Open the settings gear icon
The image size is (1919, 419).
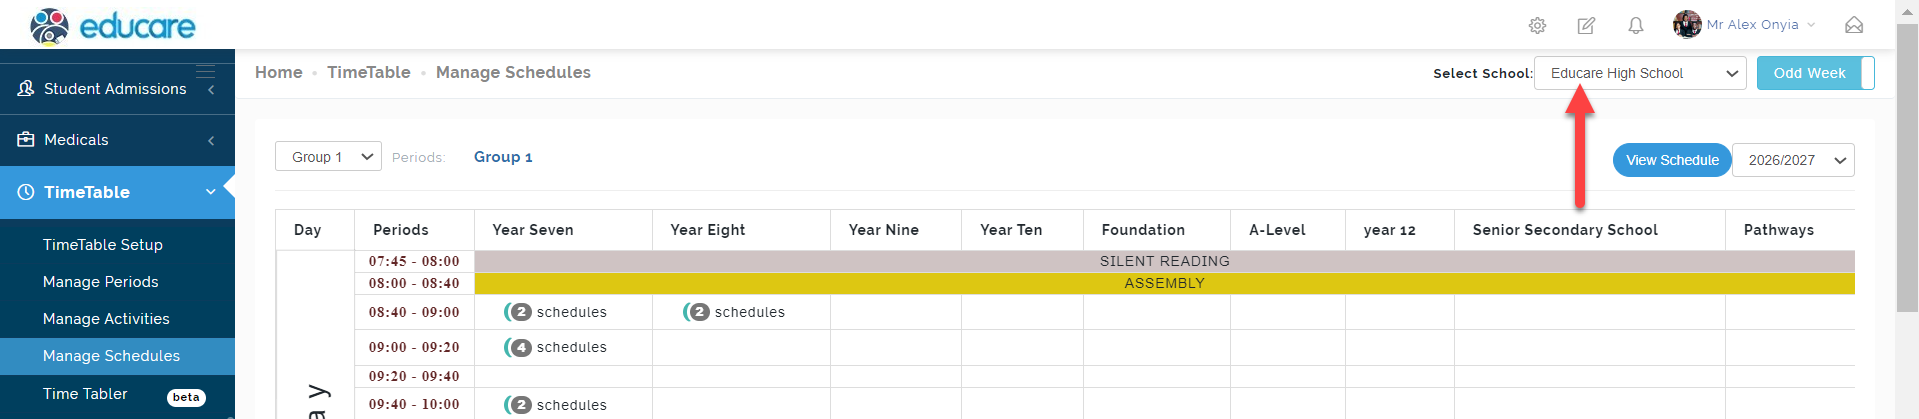(1537, 26)
